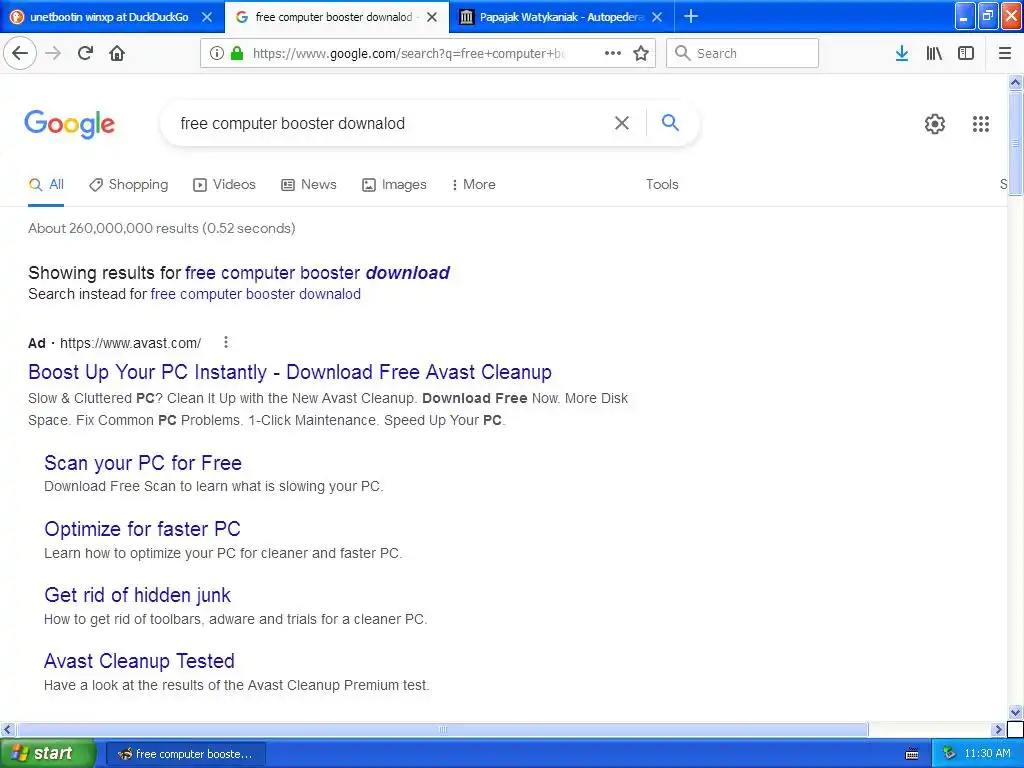The image size is (1024, 768).
Task: Click the forward navigation arrow
Action: pyautogui.click(x=53, y=53)
